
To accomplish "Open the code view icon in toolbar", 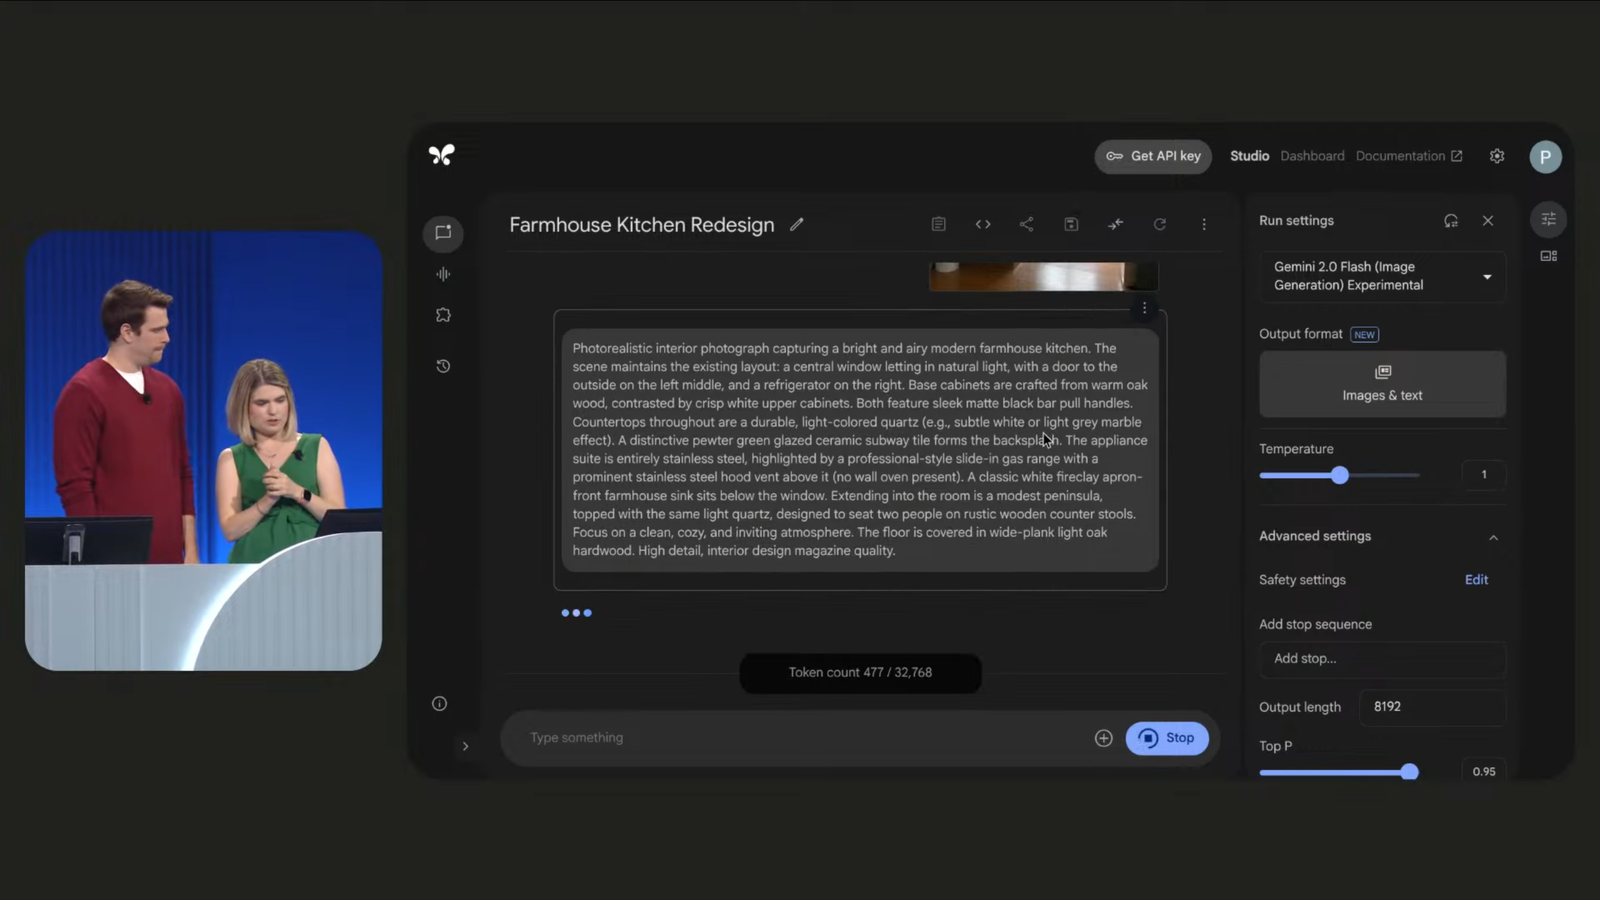I will (983, 224).
